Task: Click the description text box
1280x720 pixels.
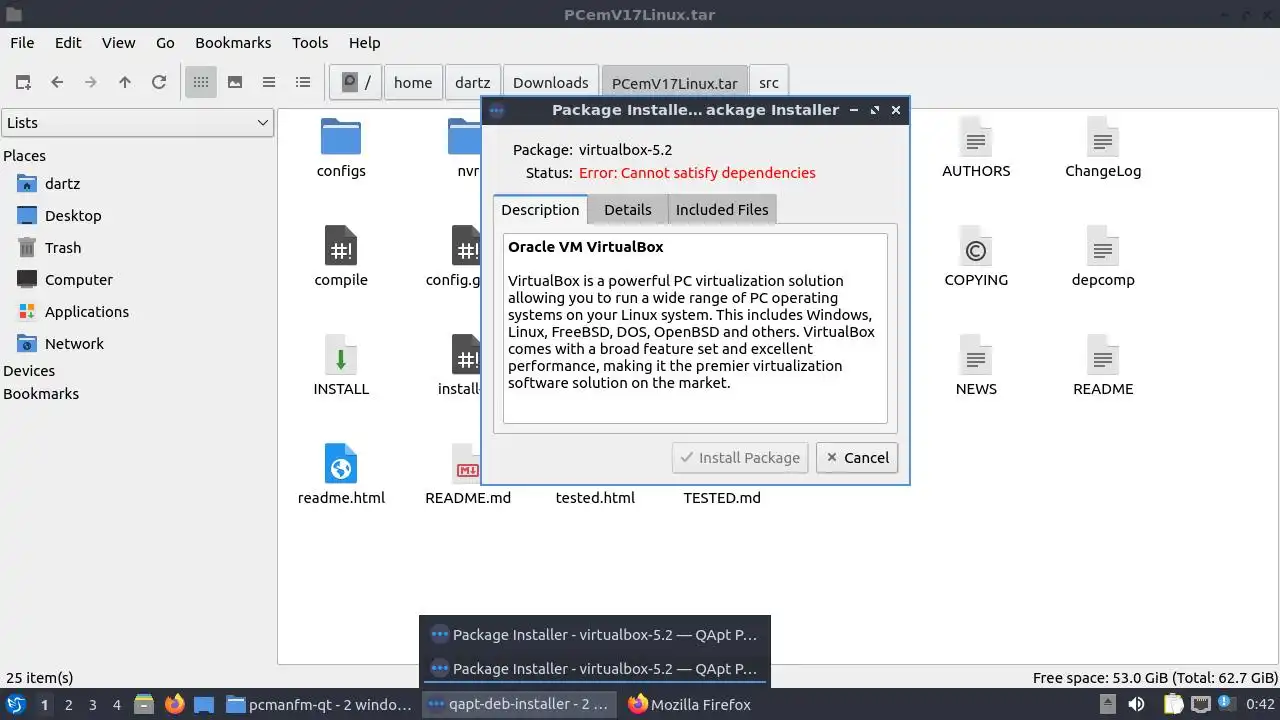Action: (x=695, y=328)
